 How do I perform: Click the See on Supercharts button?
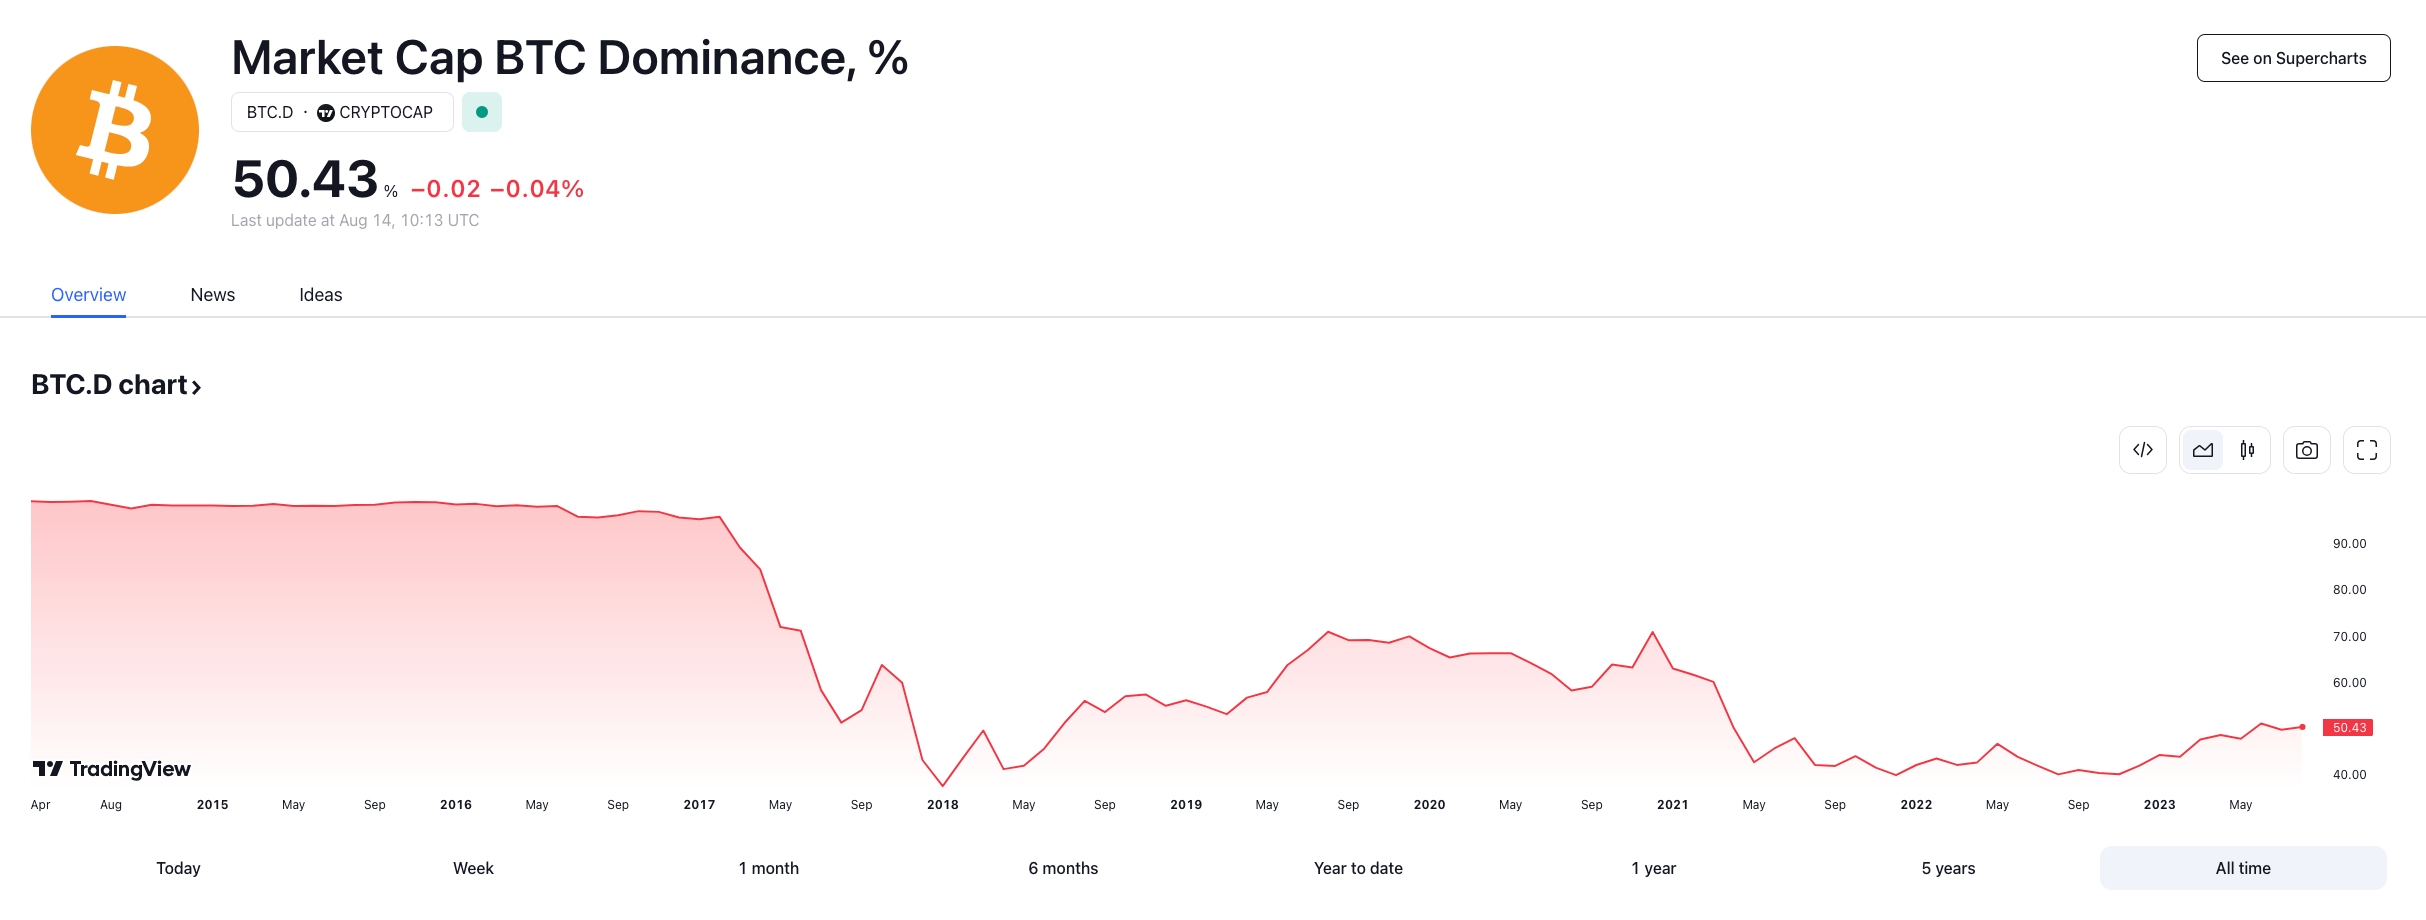(x=2293, y=58)
